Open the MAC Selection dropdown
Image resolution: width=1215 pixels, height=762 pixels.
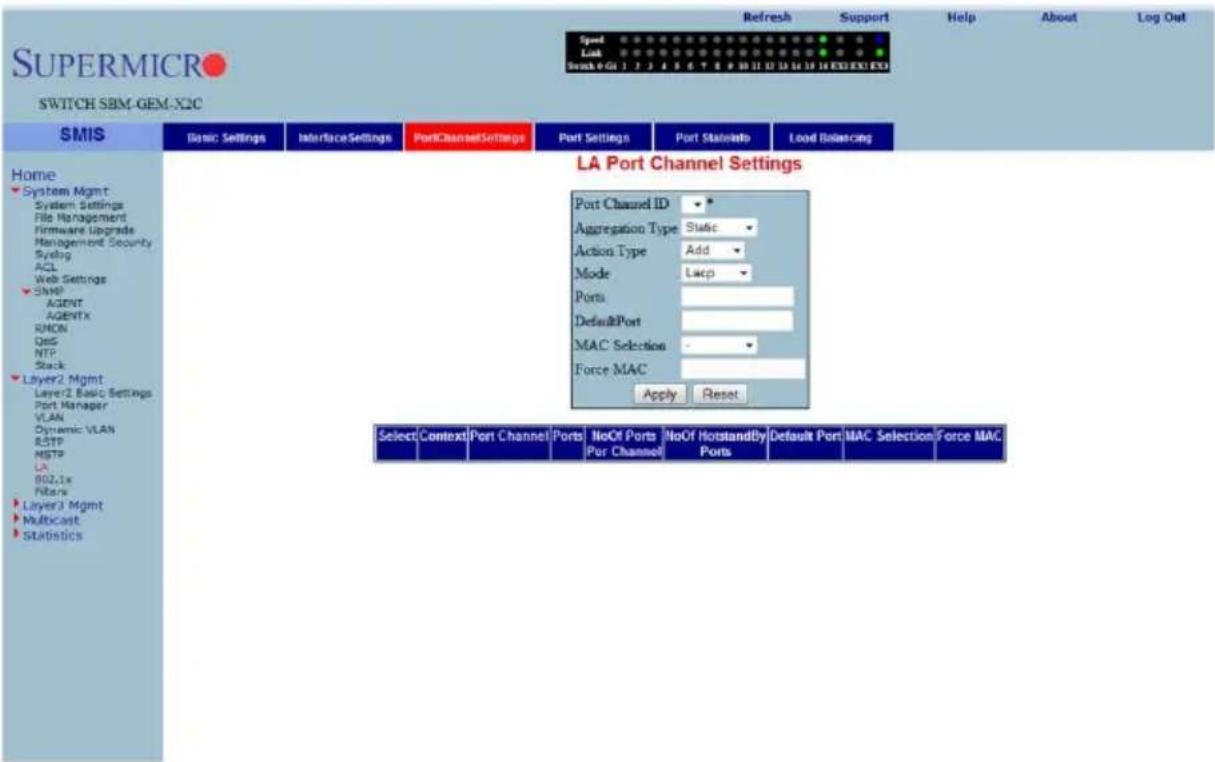pyautogui.click(x=719, y=345)
